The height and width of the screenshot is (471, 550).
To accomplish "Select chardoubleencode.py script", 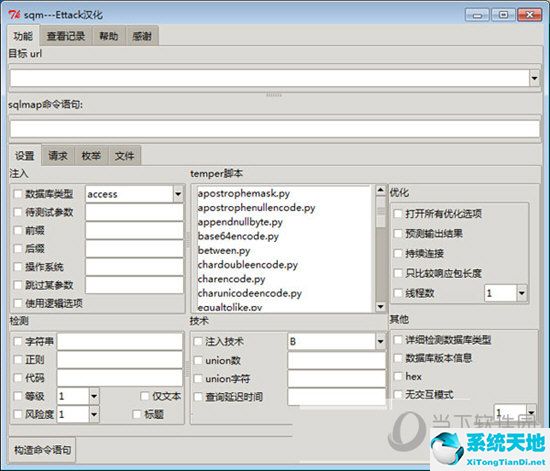I will click(248, 265).
